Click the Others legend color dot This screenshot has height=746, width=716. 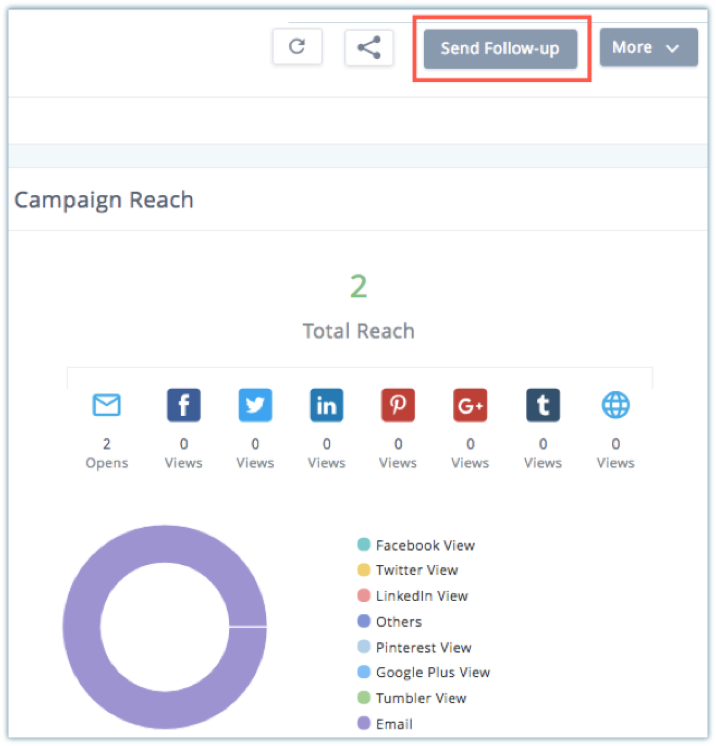tap(364, 622)
